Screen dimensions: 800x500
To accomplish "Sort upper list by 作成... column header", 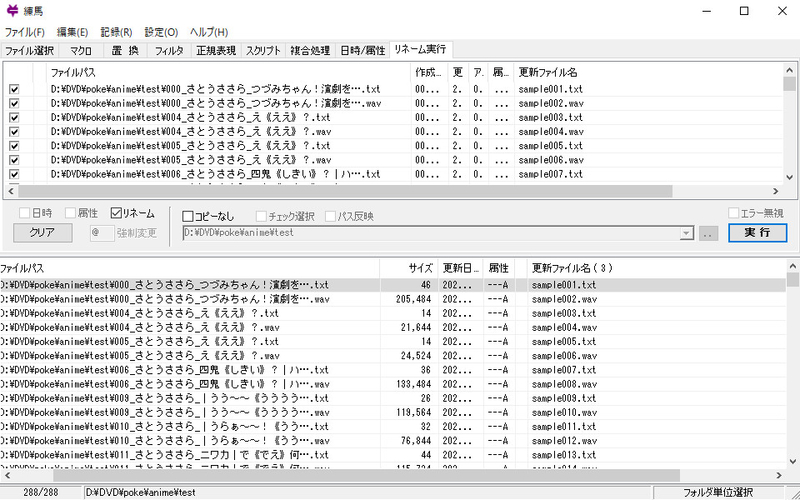I will tap(430, 73).
